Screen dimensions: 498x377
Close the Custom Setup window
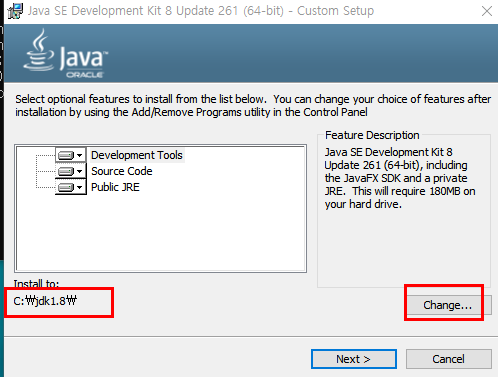click(487, 11)
